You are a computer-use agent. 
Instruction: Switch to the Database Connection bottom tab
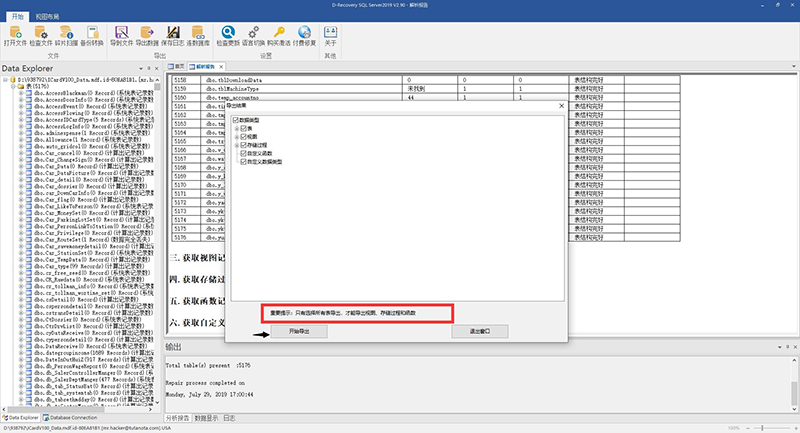pos(70,418)
